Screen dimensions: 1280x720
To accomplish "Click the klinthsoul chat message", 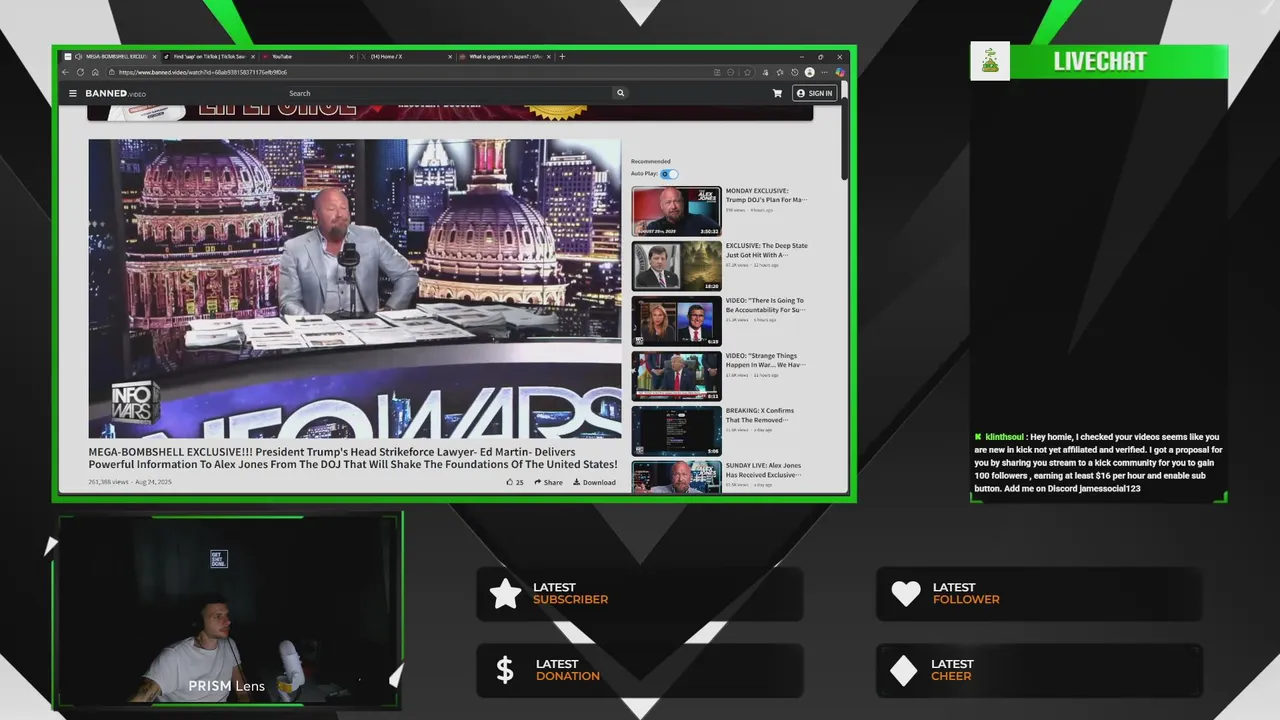I will [x=1098, y=463].
